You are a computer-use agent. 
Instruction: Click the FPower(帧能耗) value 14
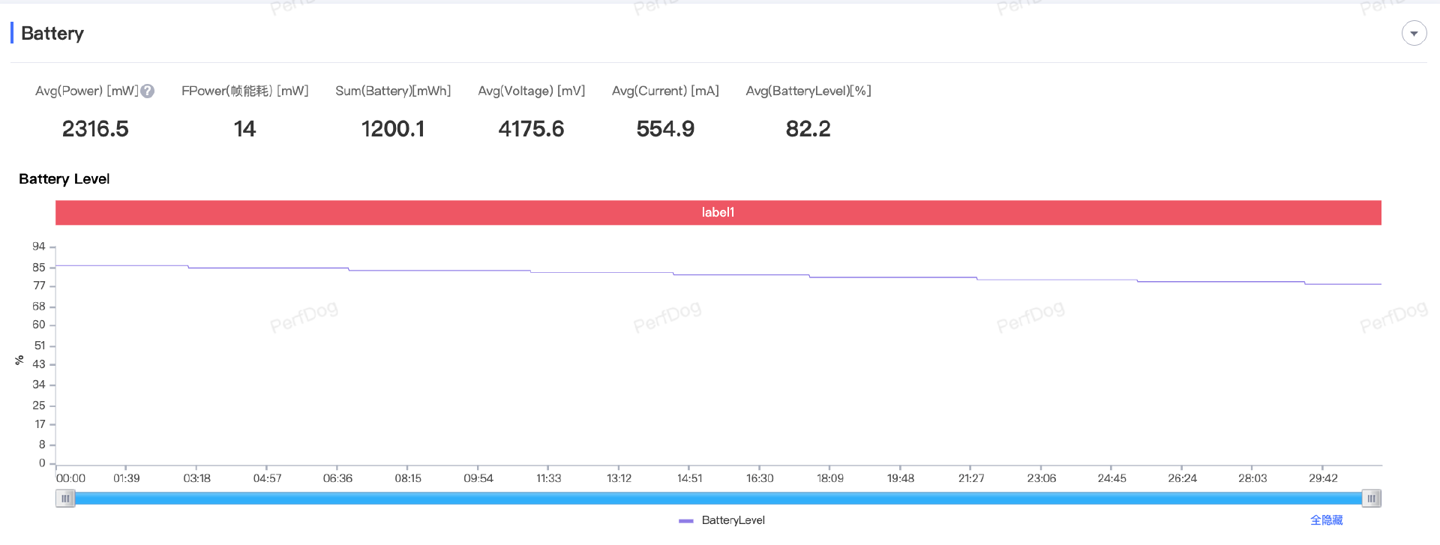(x=245, y=129)
